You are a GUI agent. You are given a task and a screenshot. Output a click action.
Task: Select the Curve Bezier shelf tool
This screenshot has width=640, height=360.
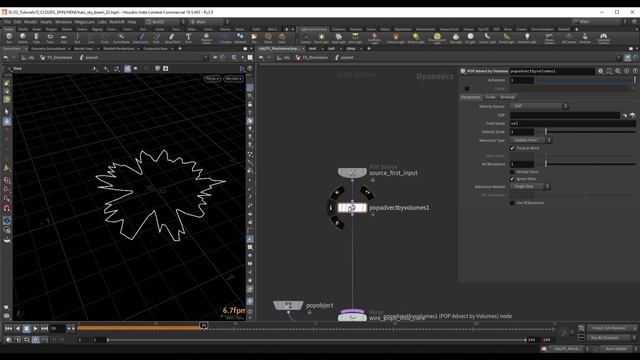tap(121, 38)
